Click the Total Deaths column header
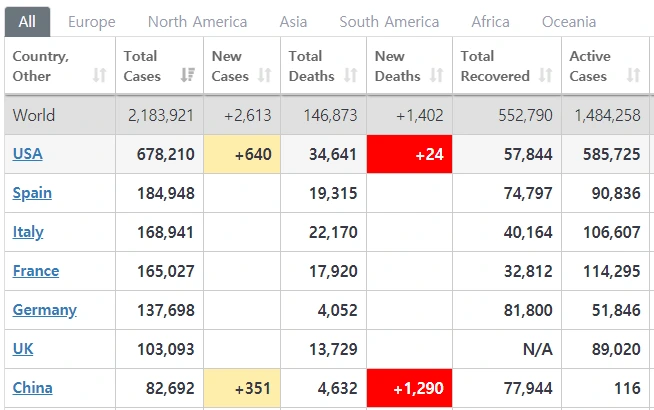This screenshot has height=410, width=654. (x=324, y=65)
